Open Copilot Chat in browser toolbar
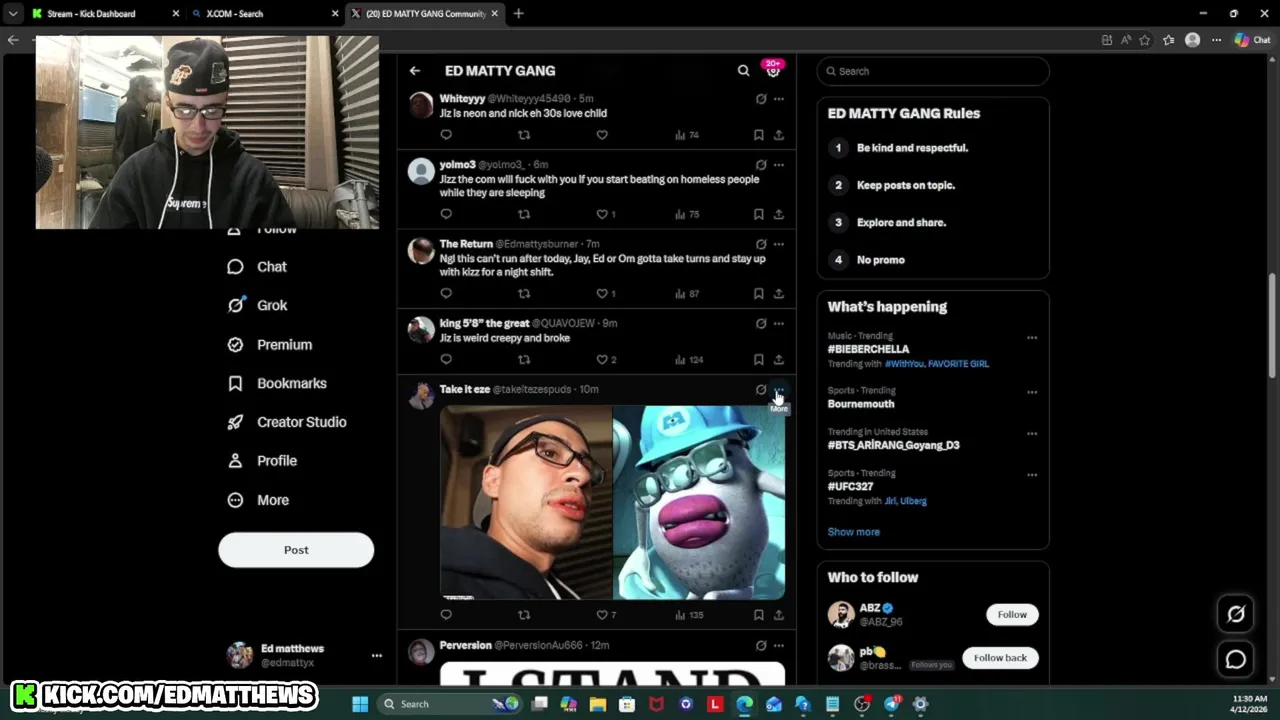 click(1251, 40)
